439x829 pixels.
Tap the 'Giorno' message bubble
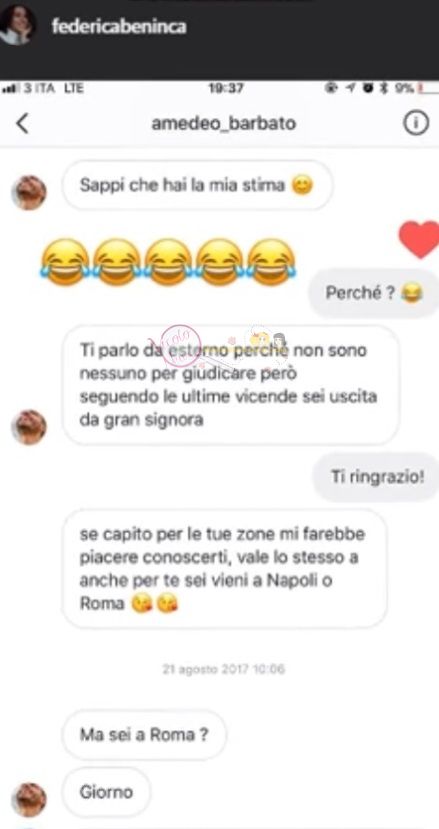pyautogui.click(x=106, y=793)
